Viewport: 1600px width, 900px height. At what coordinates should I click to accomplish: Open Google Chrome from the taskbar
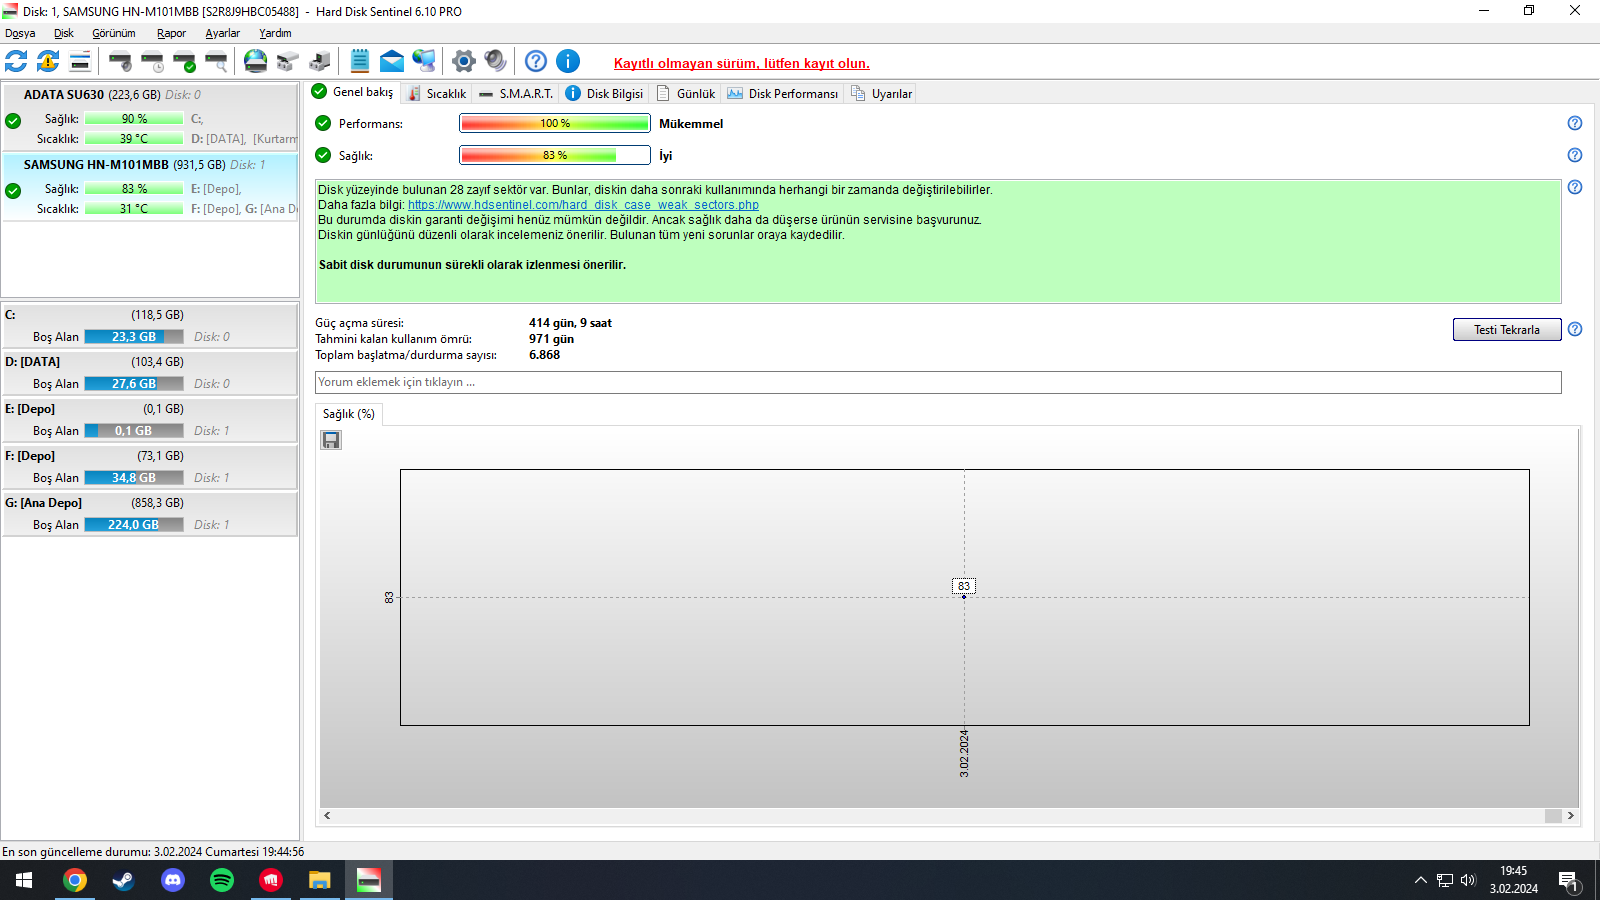click(75, 880)
